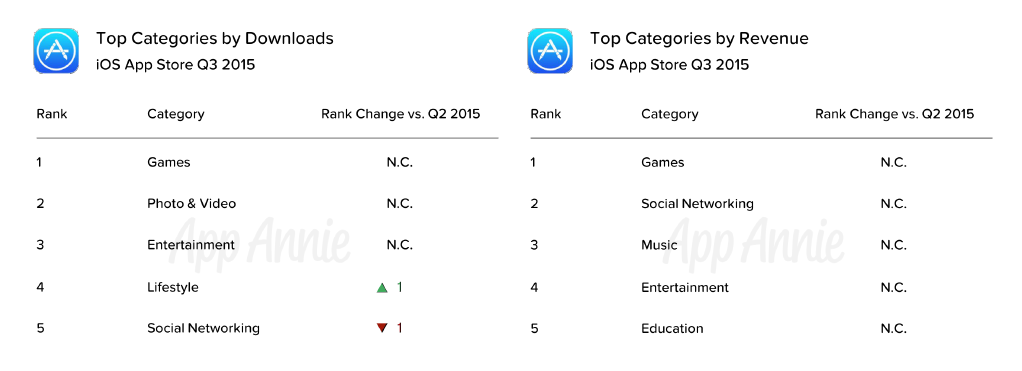Viewport: 1022px width, 371px height.
Task: Click the green up arrow for Lifestyle
Action: [x=382, y=288]
